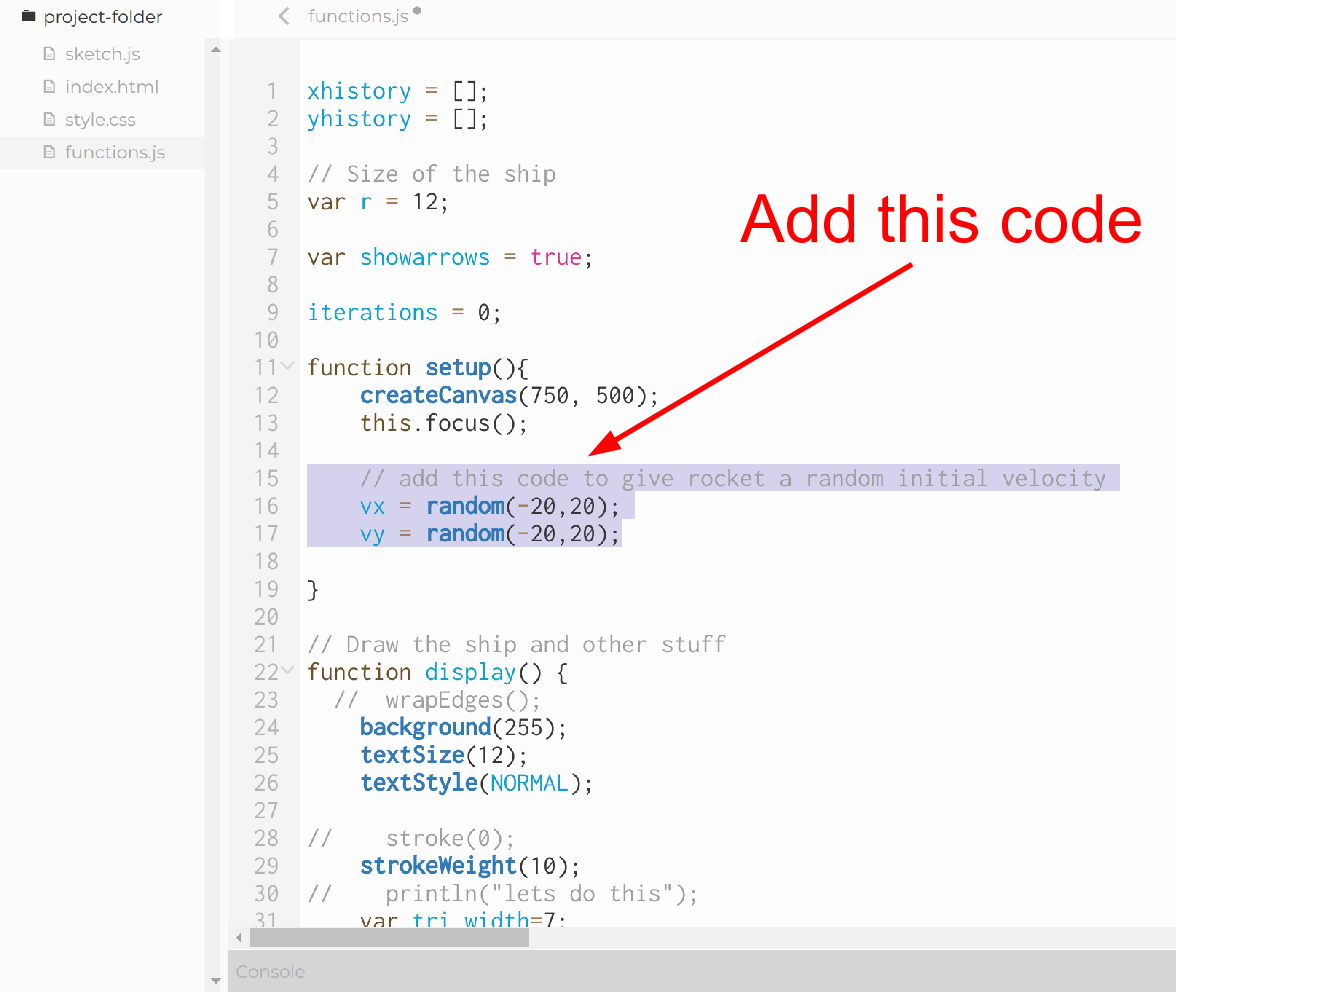The width and height of the screenshot is (1323, 992).
Task: Click the project-folder folder icon
Action: [x=28, y=16]
